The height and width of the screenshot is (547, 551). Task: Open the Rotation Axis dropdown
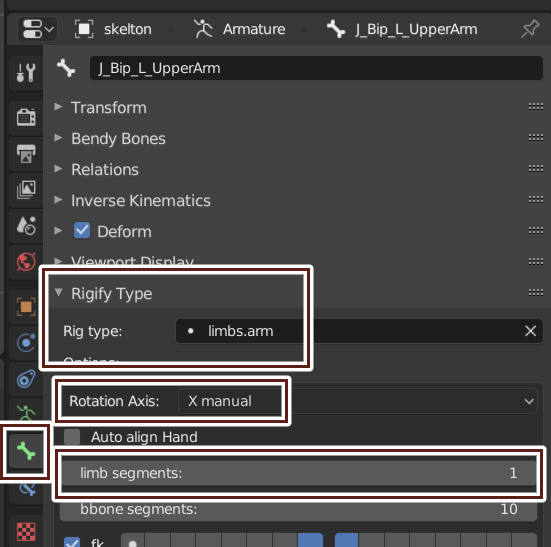[x=358, y=401]
